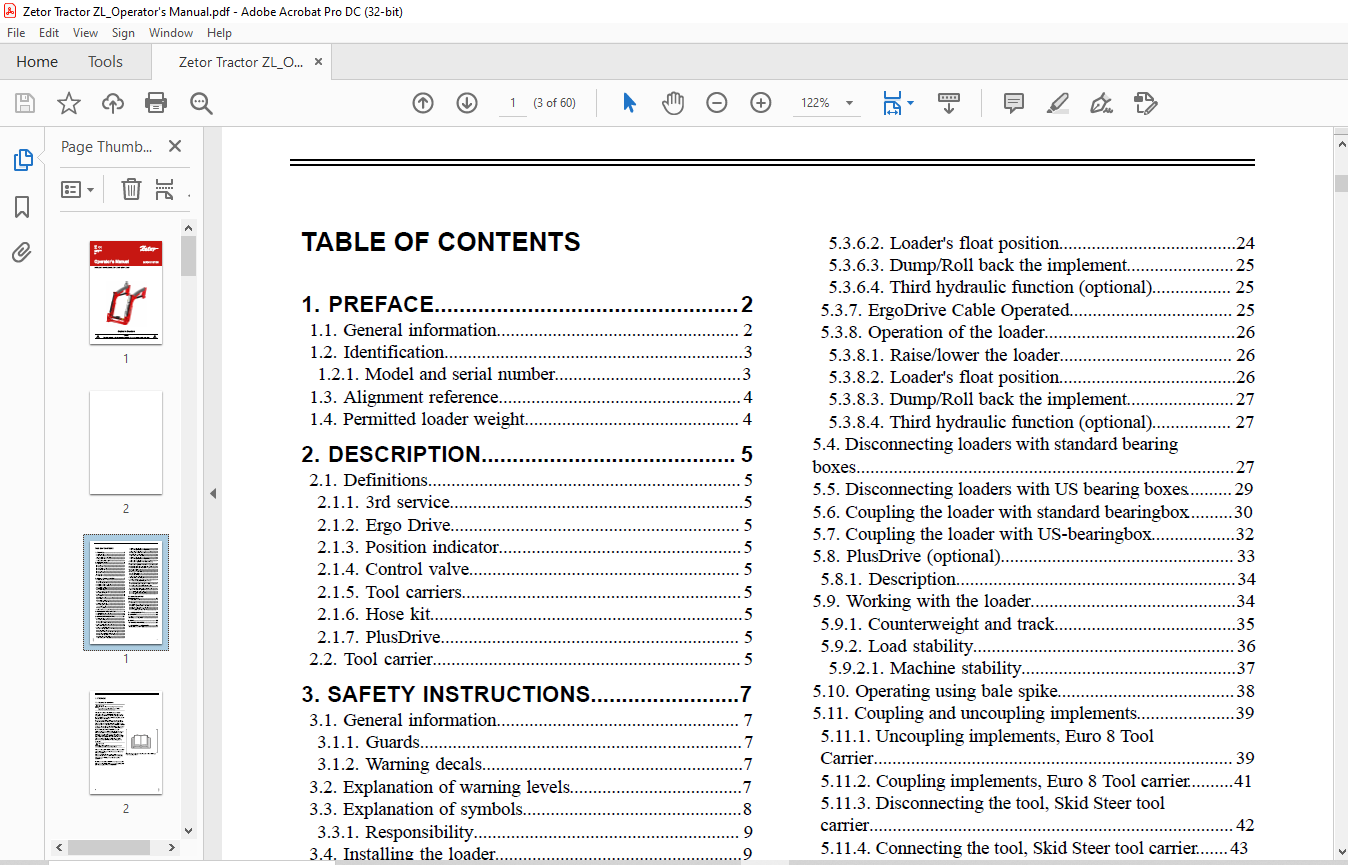Click the upload to cloud icon

[113, 103]
